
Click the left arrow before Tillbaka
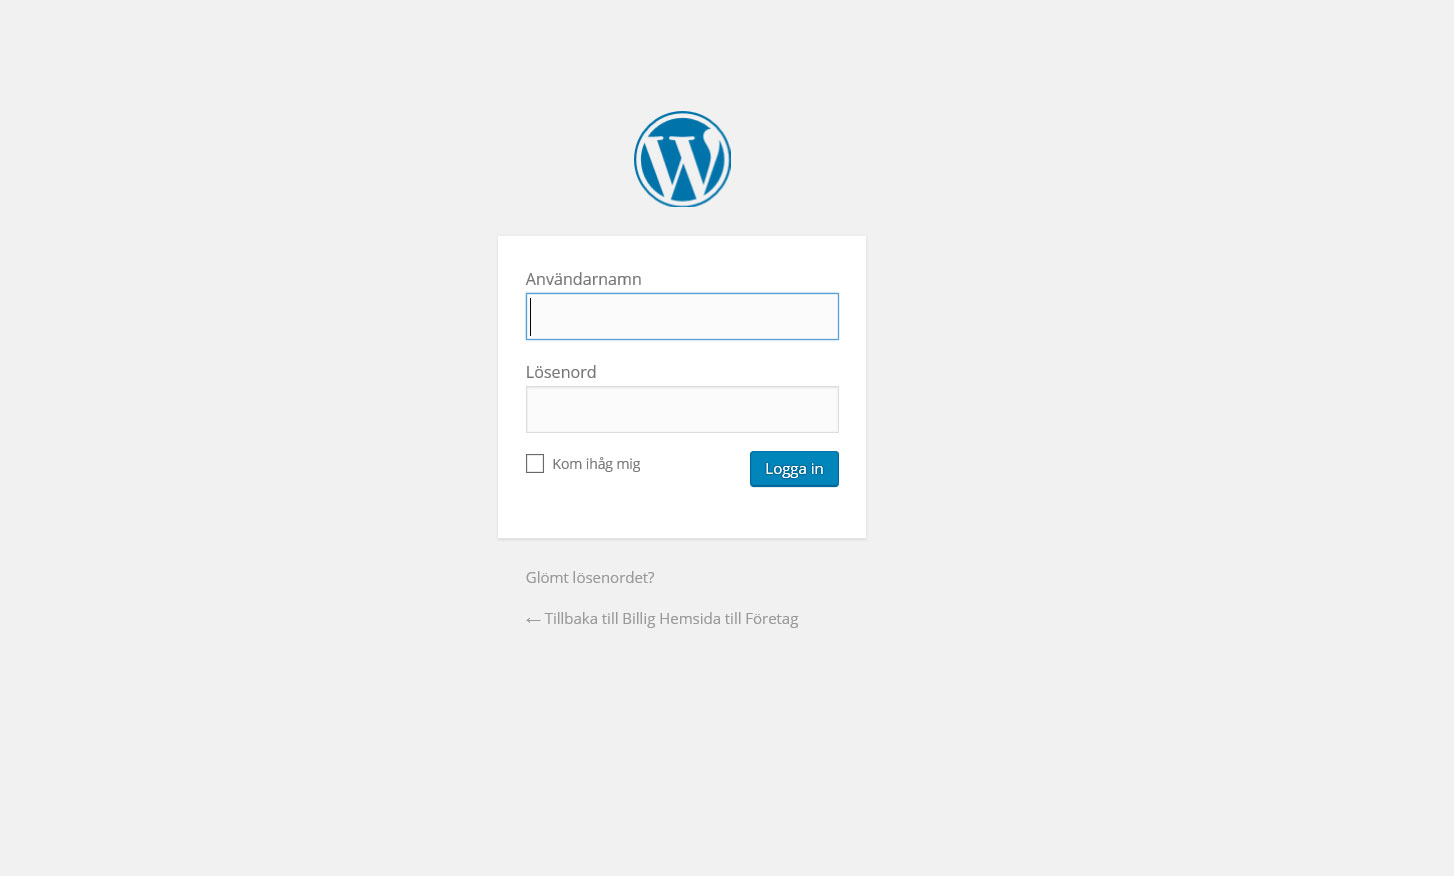point(533,620)
